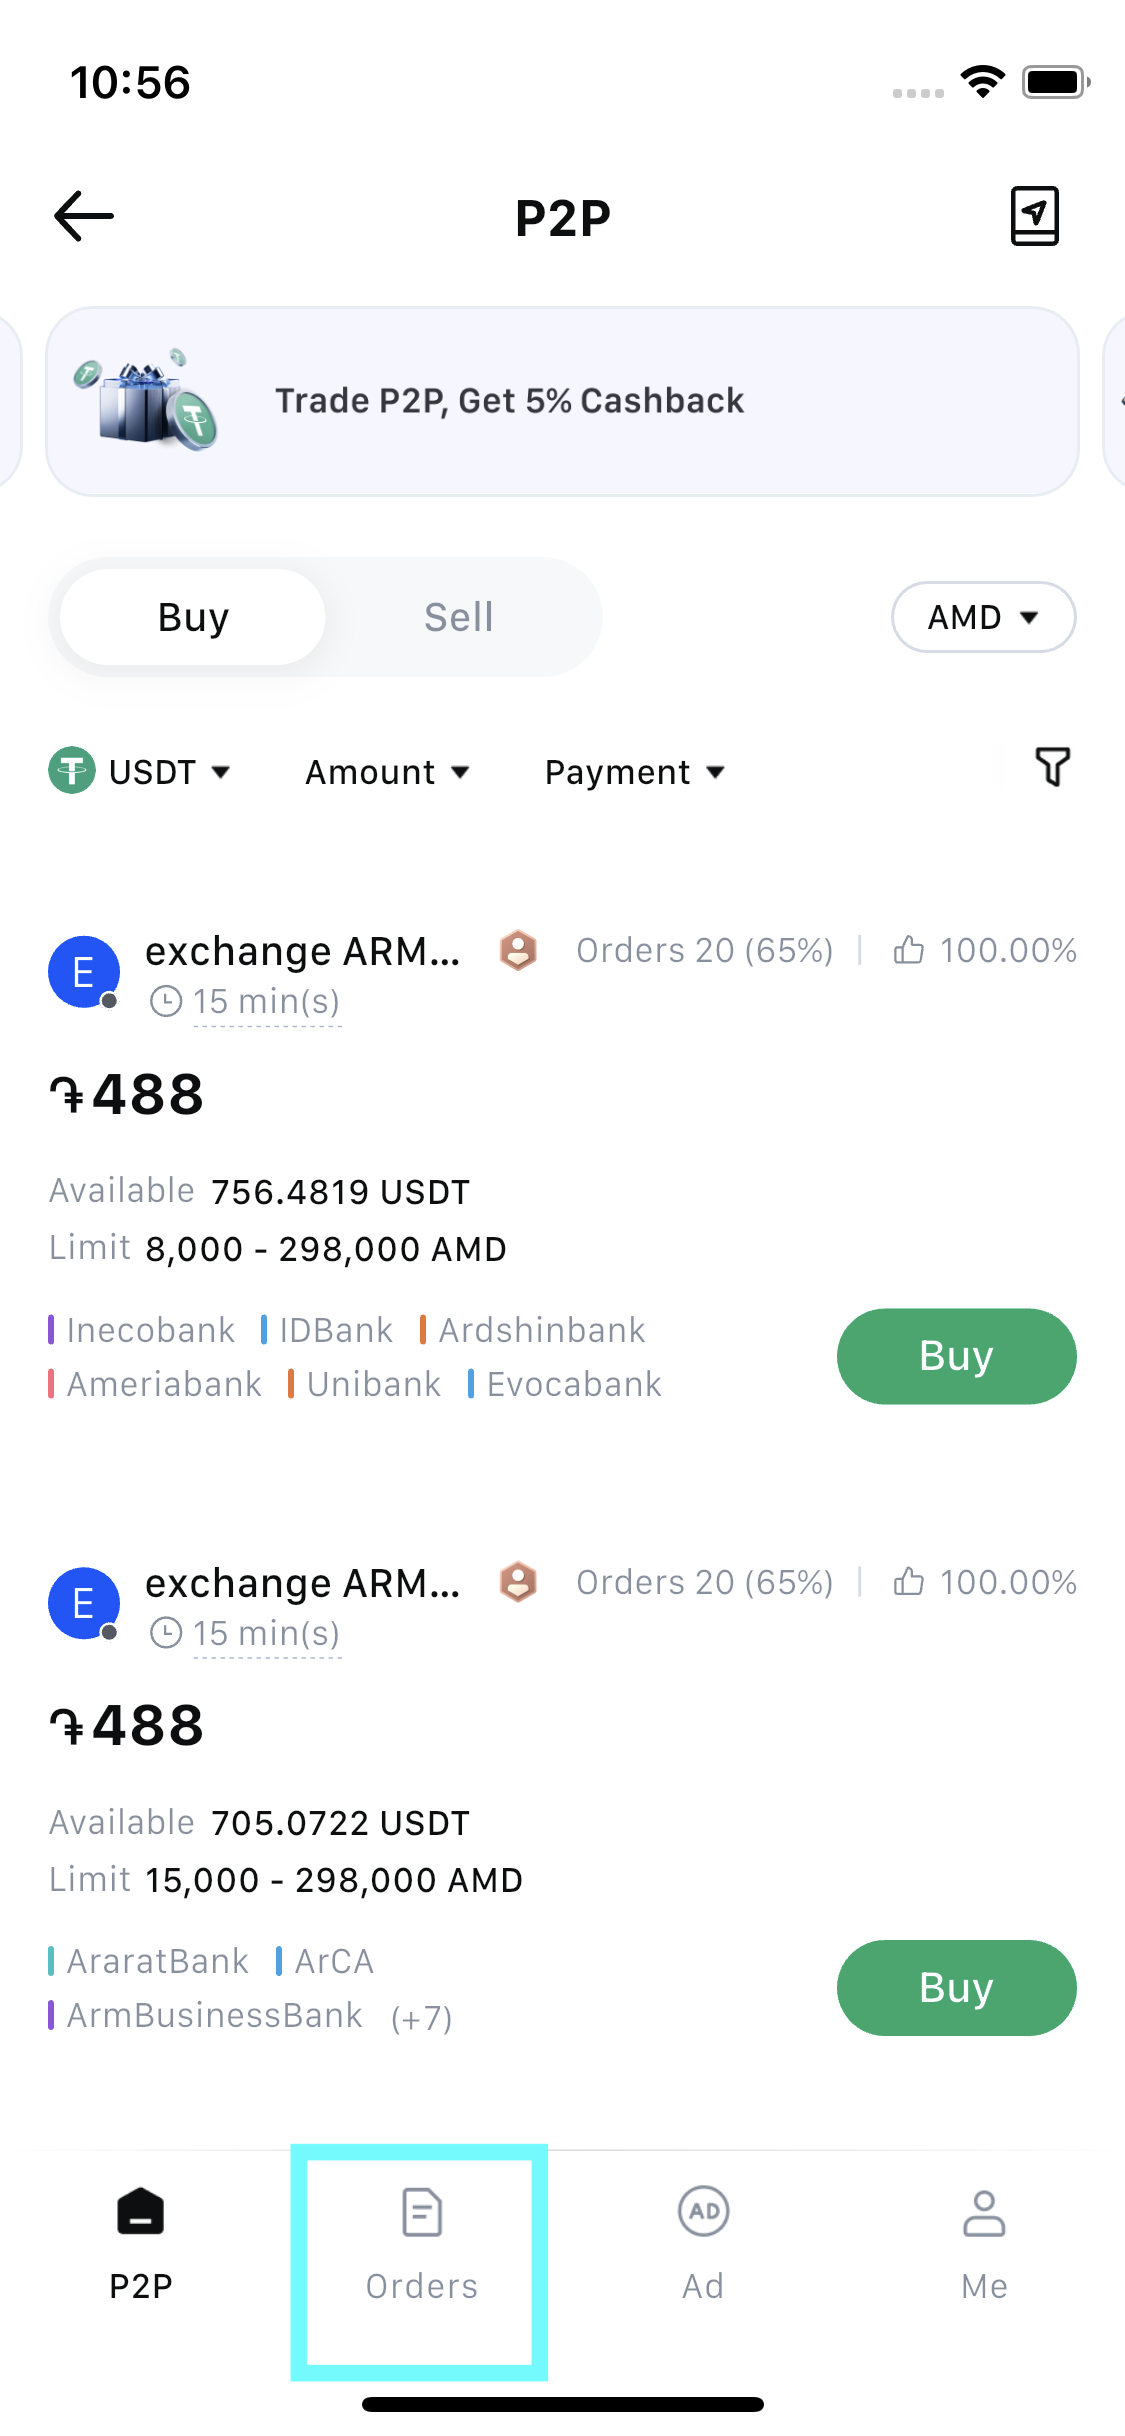Screen dimensions: 1125x2436
Task: Tap the Orders icon in bottom bar
Action: (421, 2212)
